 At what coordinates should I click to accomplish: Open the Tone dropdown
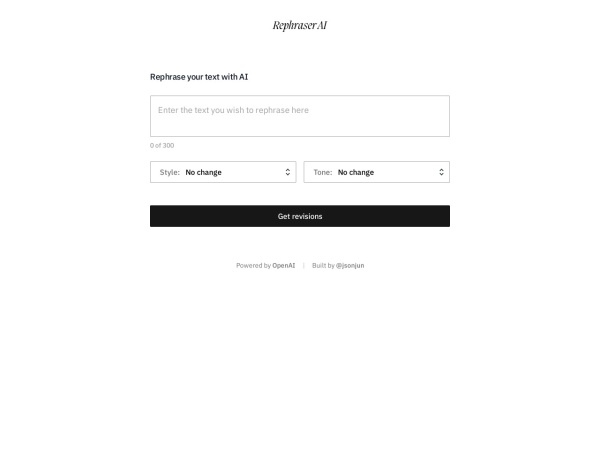tap(376, 172)
